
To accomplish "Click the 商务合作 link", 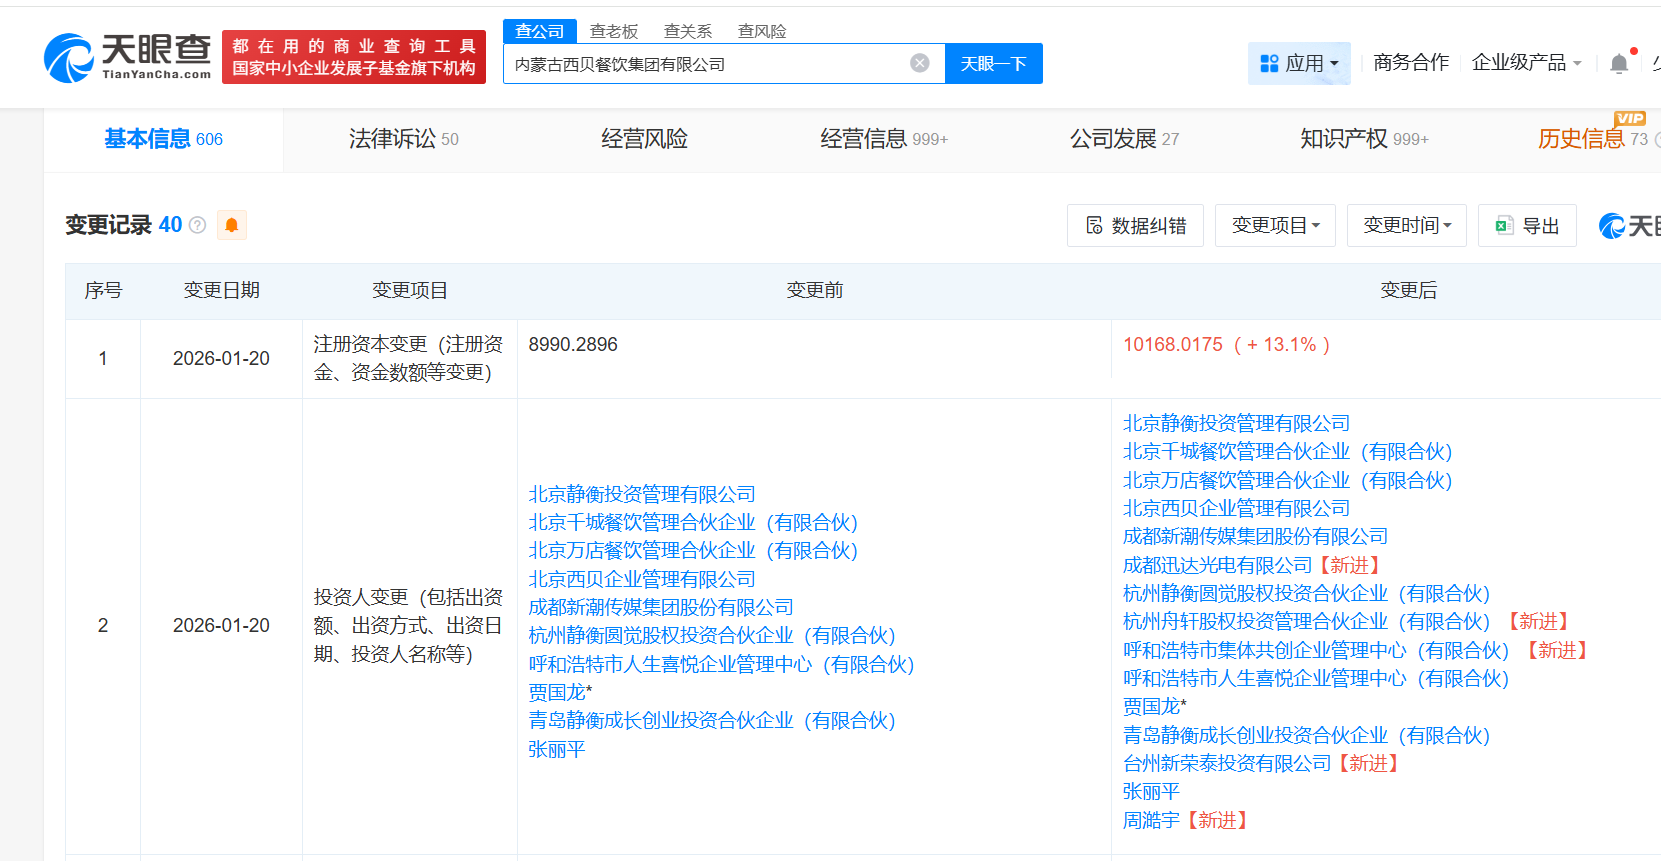I will pyautogui.click(x=1410, y=63).
